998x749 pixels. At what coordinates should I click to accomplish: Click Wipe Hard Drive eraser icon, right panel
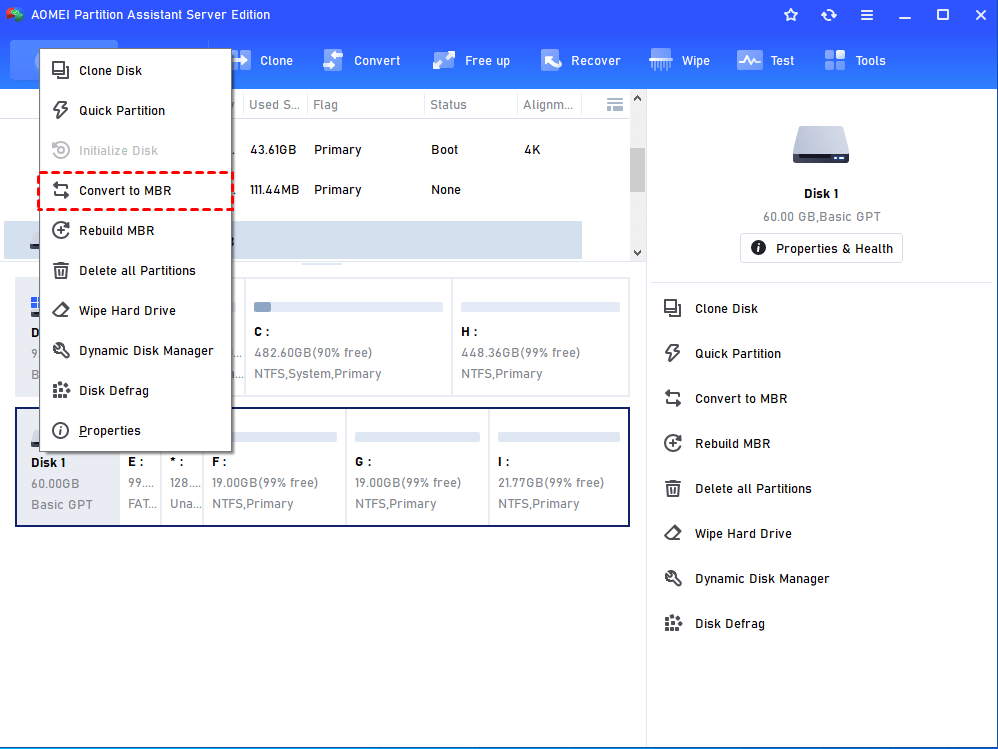coord(673,533)
